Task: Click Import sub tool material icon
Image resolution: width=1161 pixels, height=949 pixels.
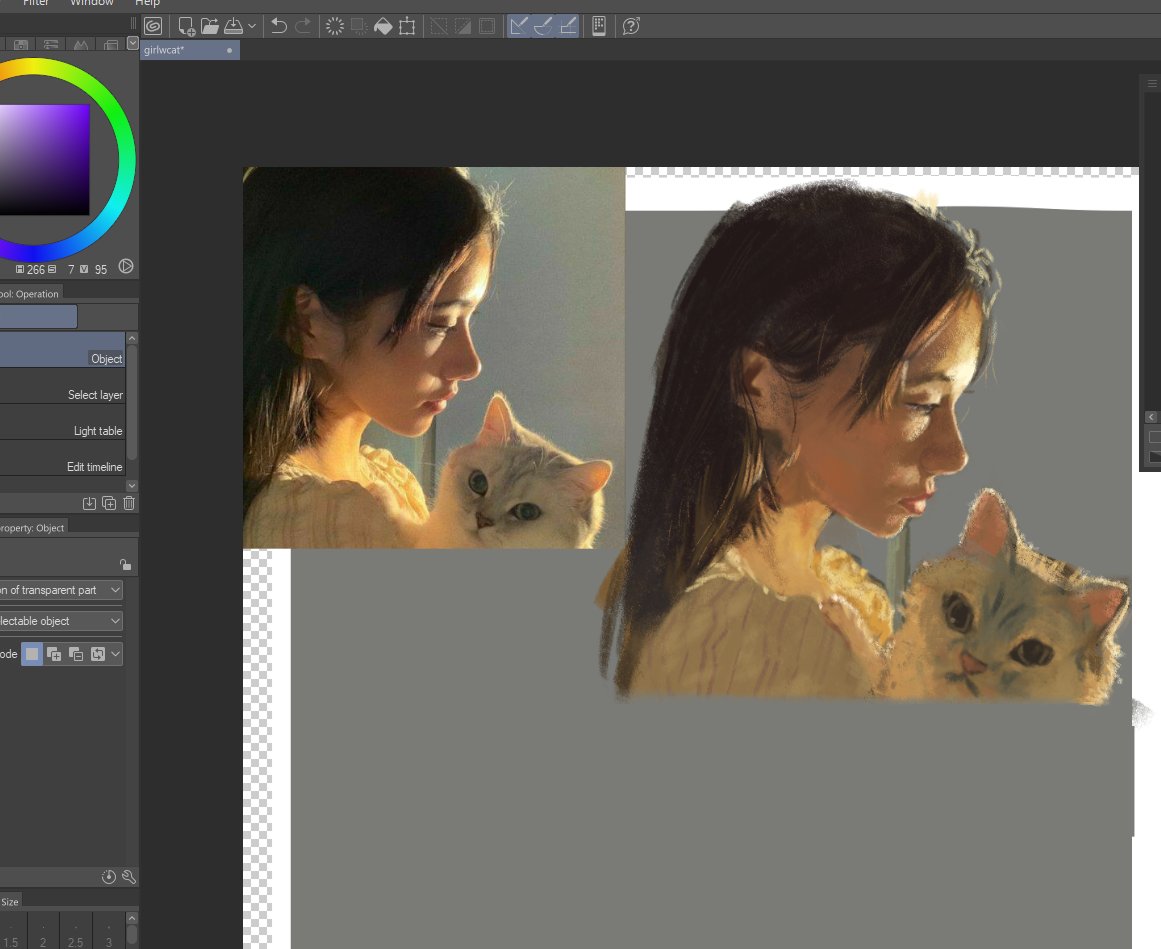Action: coord(89,503)
